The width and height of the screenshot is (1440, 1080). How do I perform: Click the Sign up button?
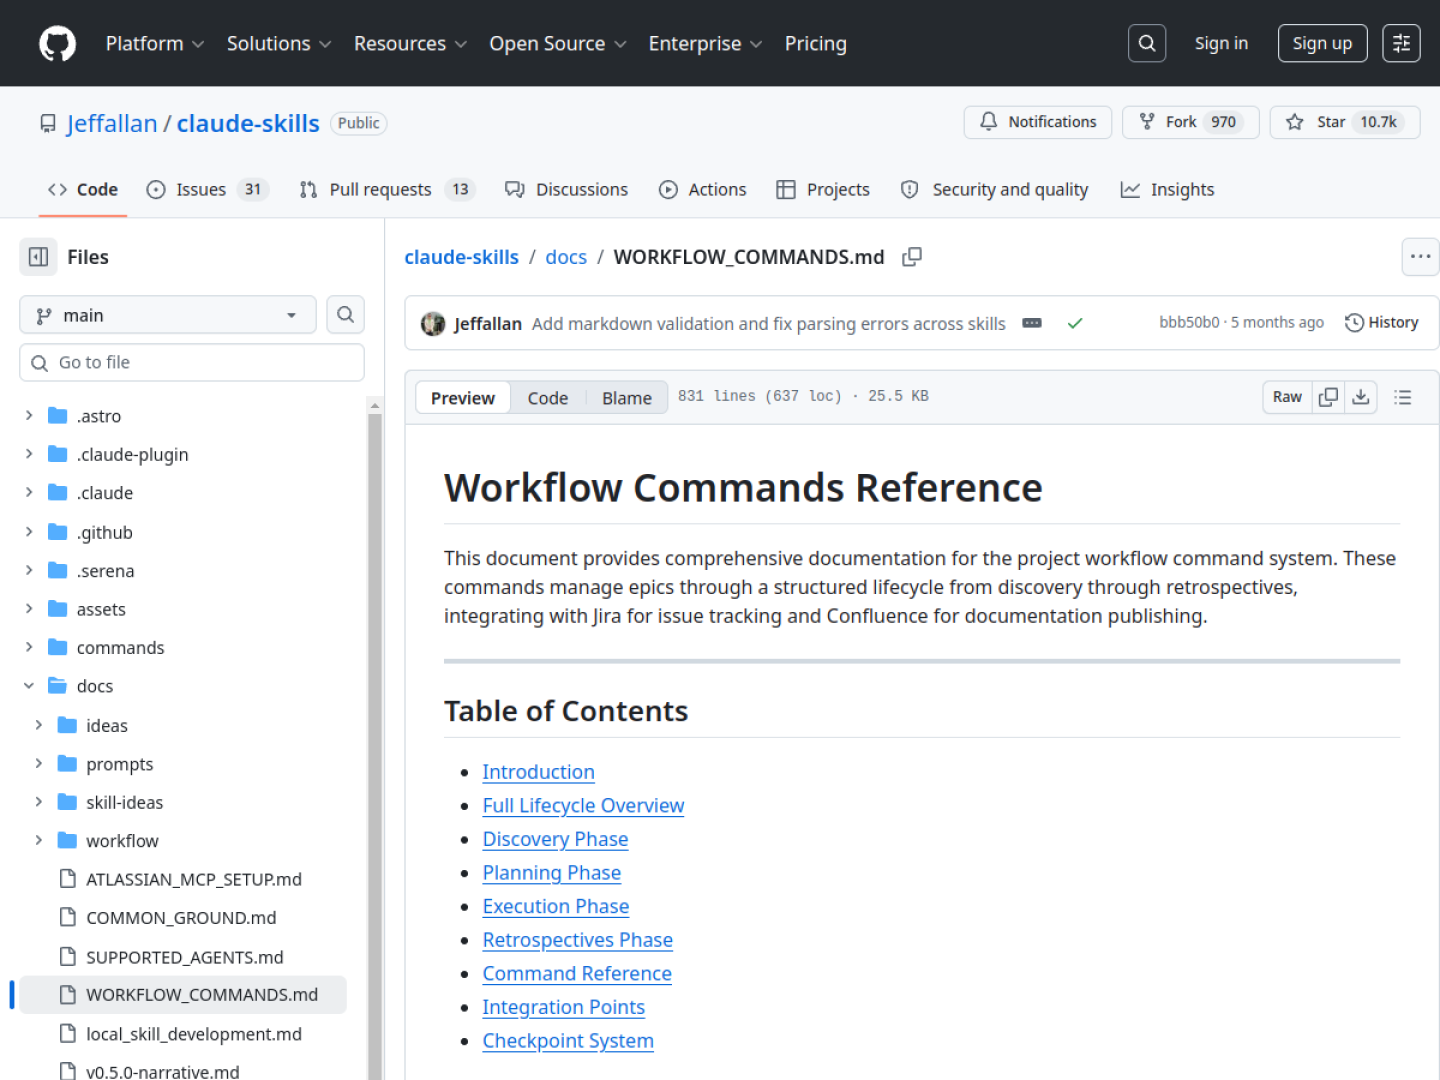pos(1322,43)
